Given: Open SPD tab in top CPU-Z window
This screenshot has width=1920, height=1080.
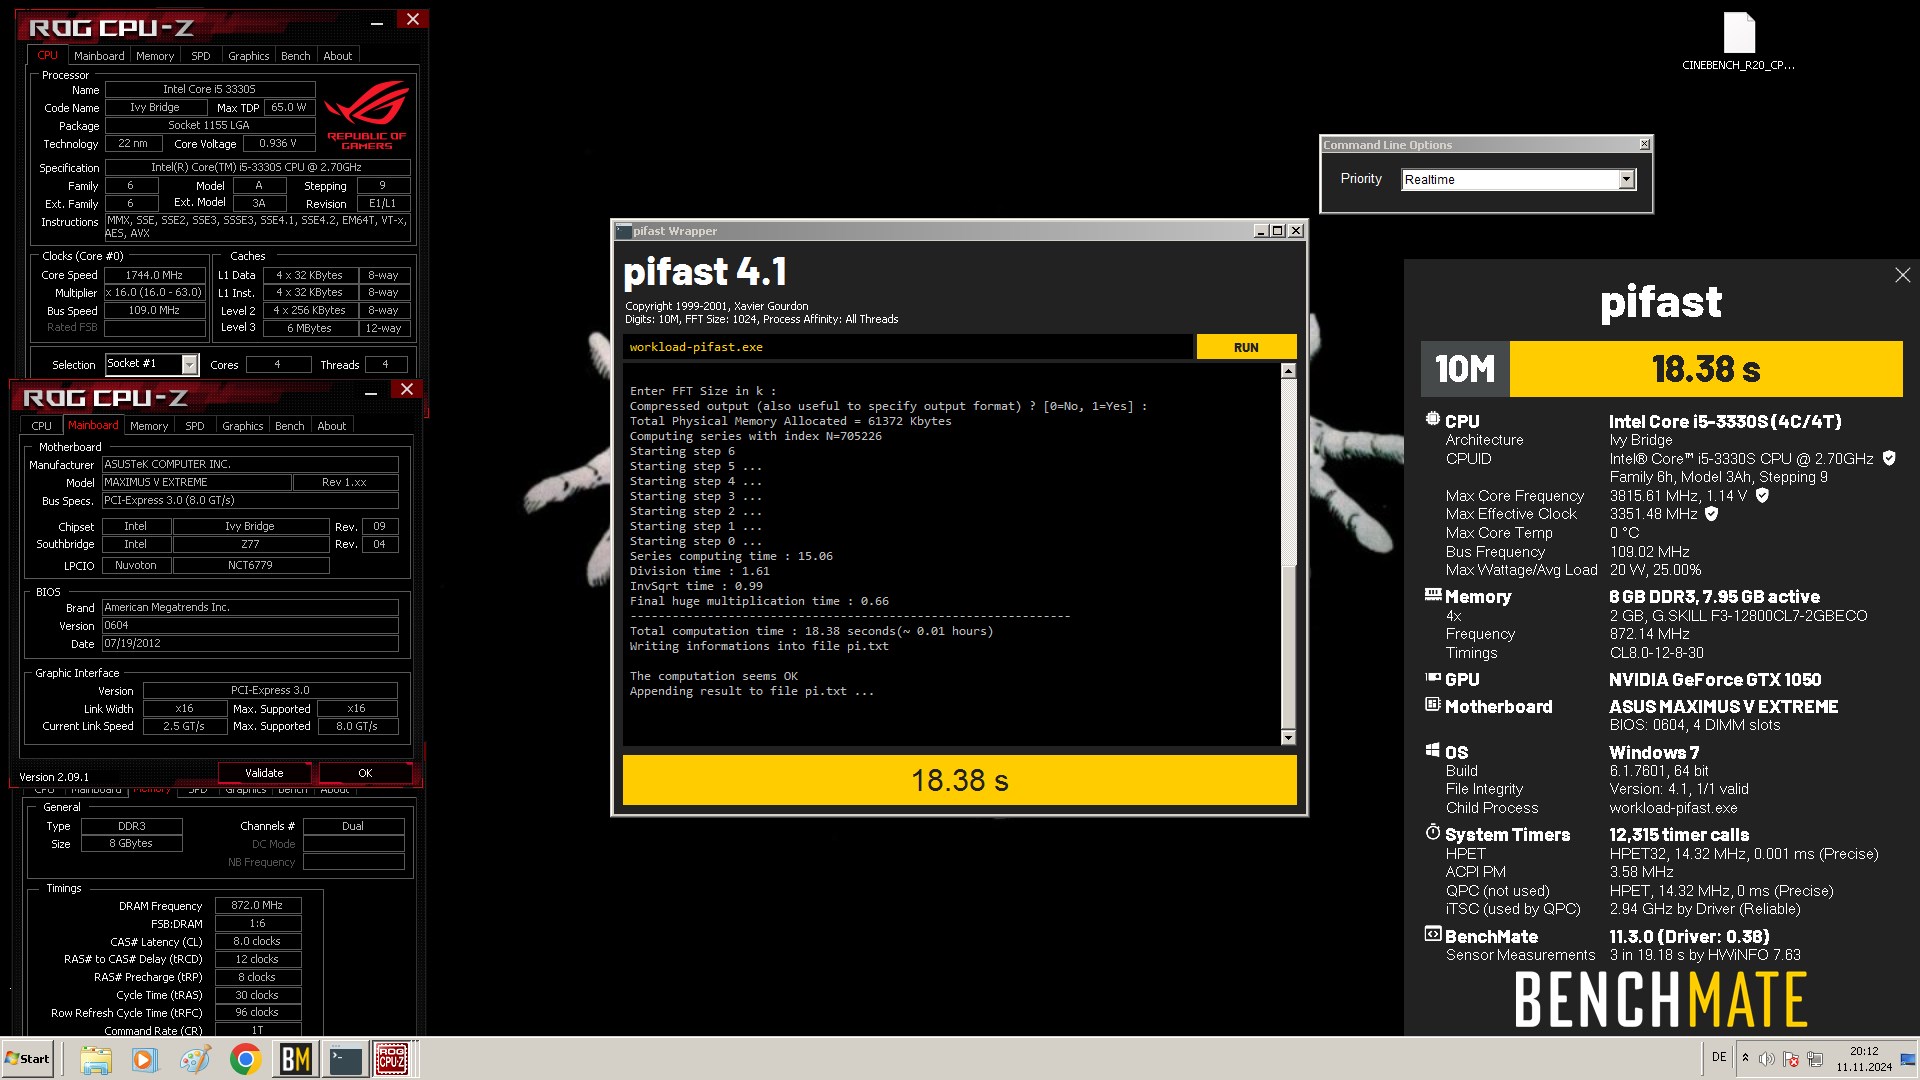Looking at the screenshot, I should (x=200, y=56).
